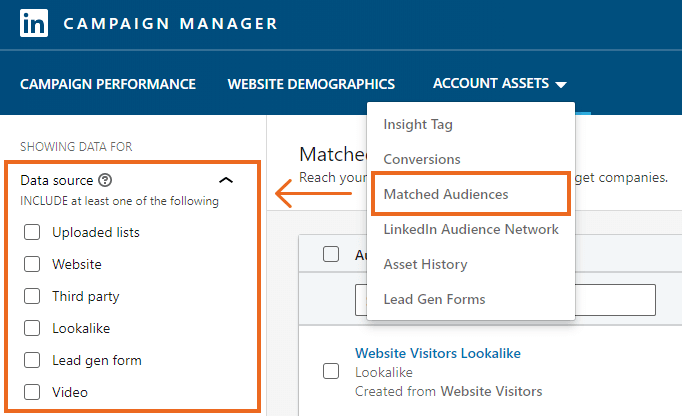Click the Campaign Manager title text
The height and width of the screenshot is (416, 682).
click(170, 23)
